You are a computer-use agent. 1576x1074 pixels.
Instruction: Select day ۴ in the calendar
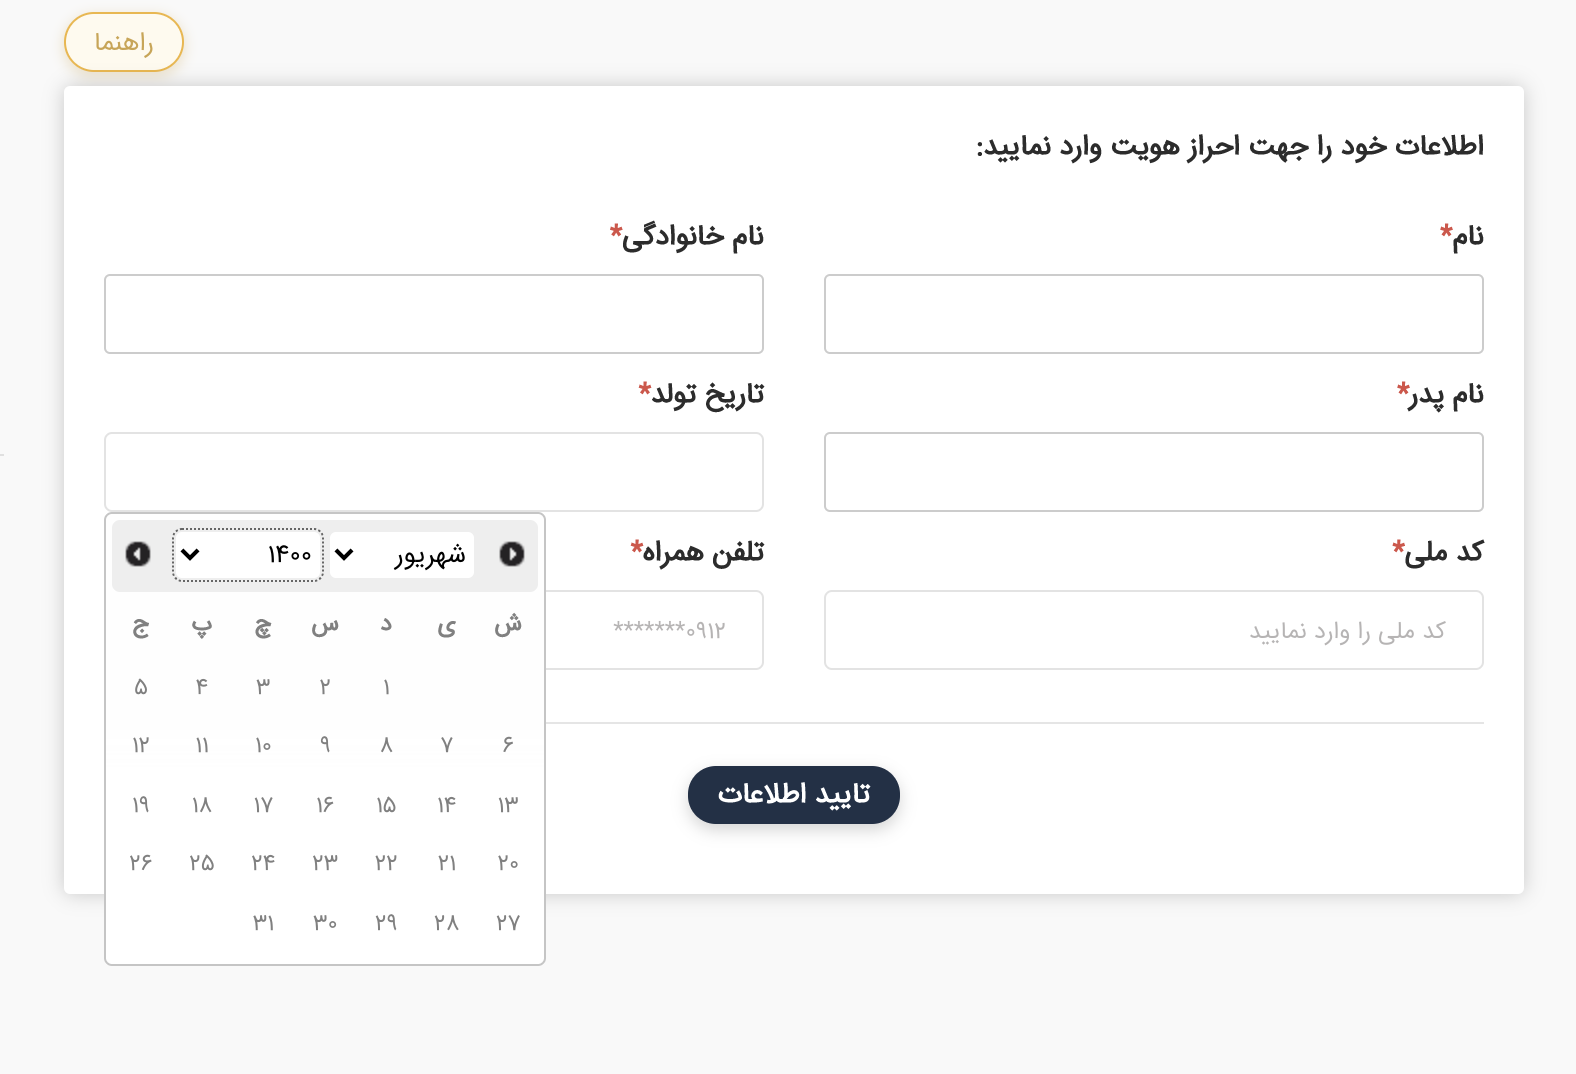pyautogui.click(x=202, y=687)
